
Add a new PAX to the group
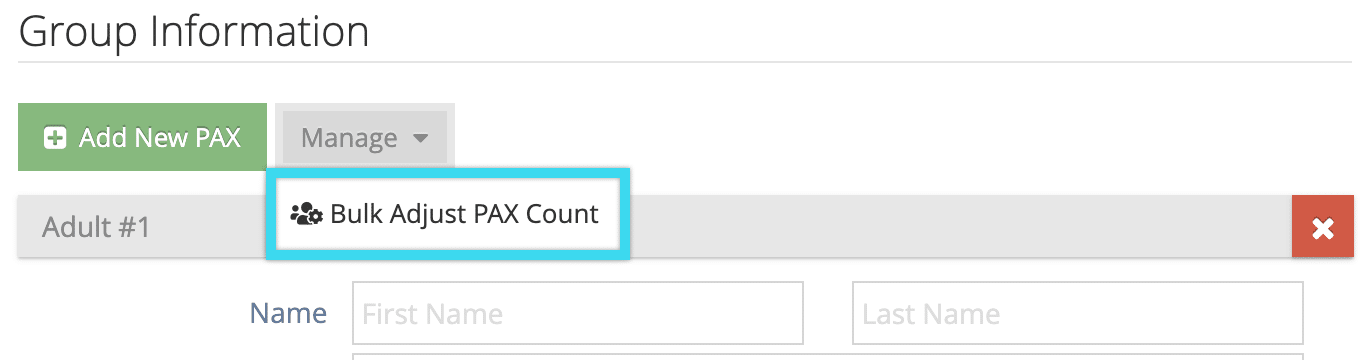click(x=142, y=137)
